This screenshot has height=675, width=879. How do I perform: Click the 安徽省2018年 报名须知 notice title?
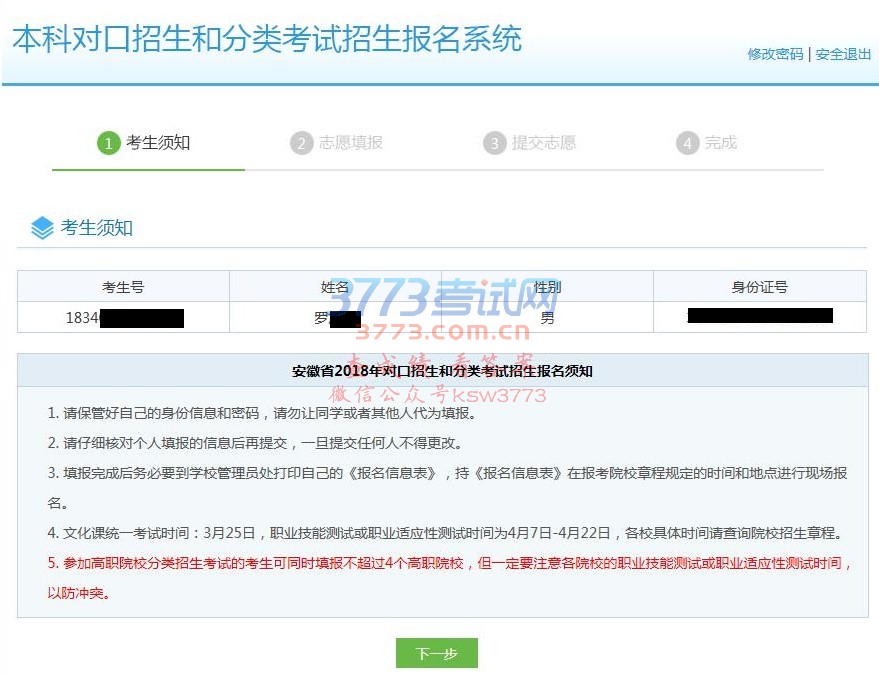(442, 371)
